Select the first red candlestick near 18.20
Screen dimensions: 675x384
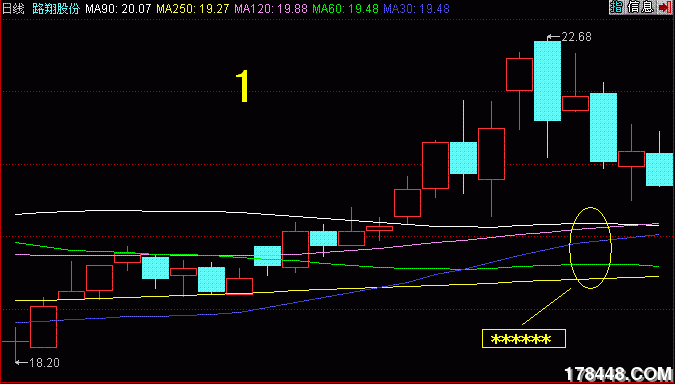click(43, 327)
